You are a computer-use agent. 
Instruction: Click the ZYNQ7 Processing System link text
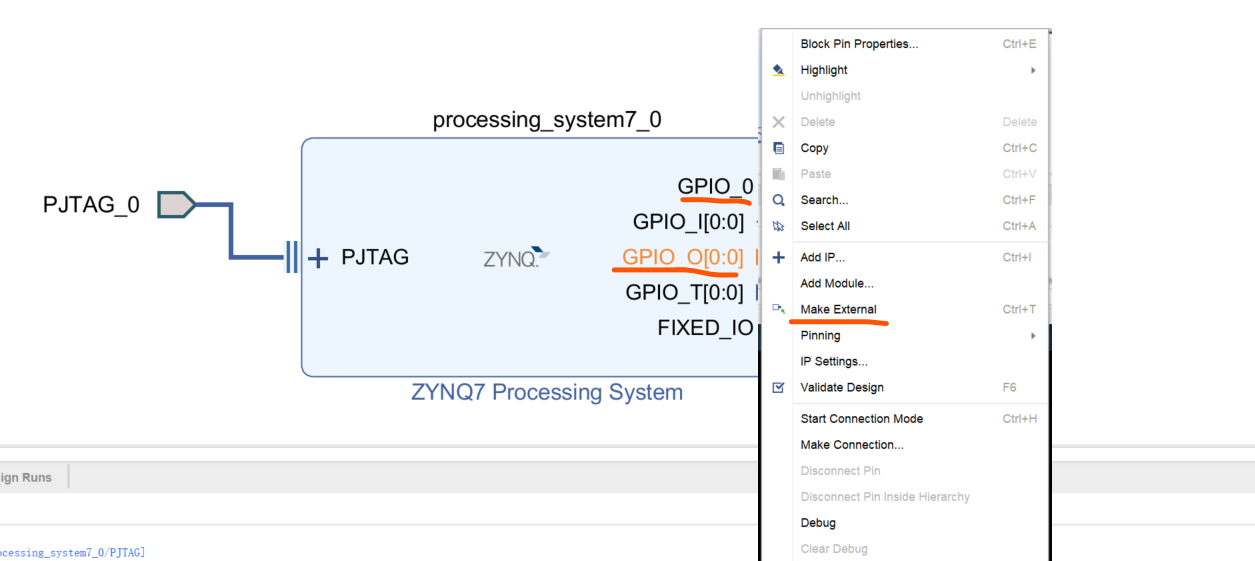pos(546,392)
